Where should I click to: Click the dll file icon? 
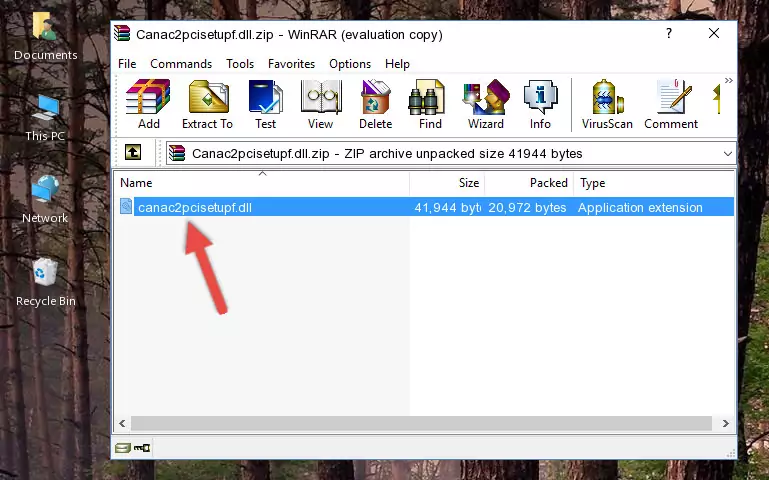coord(126,206)
